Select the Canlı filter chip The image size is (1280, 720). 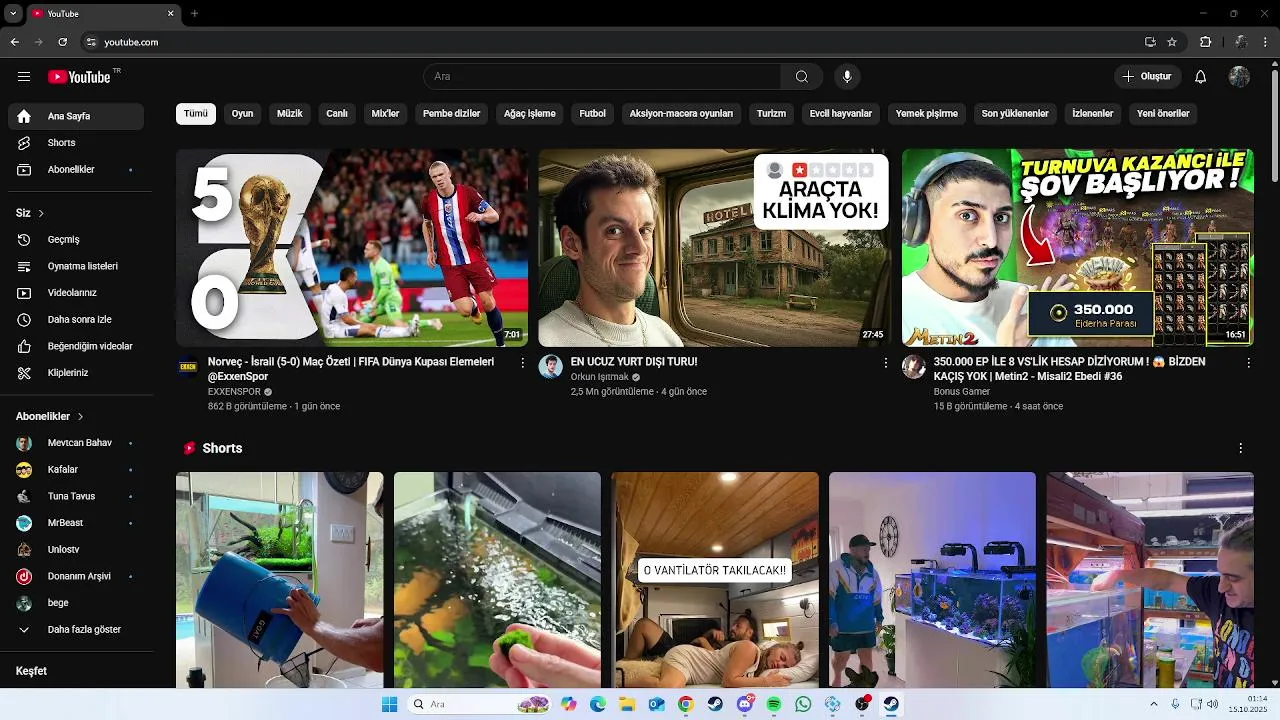click(x=337, y=114)
